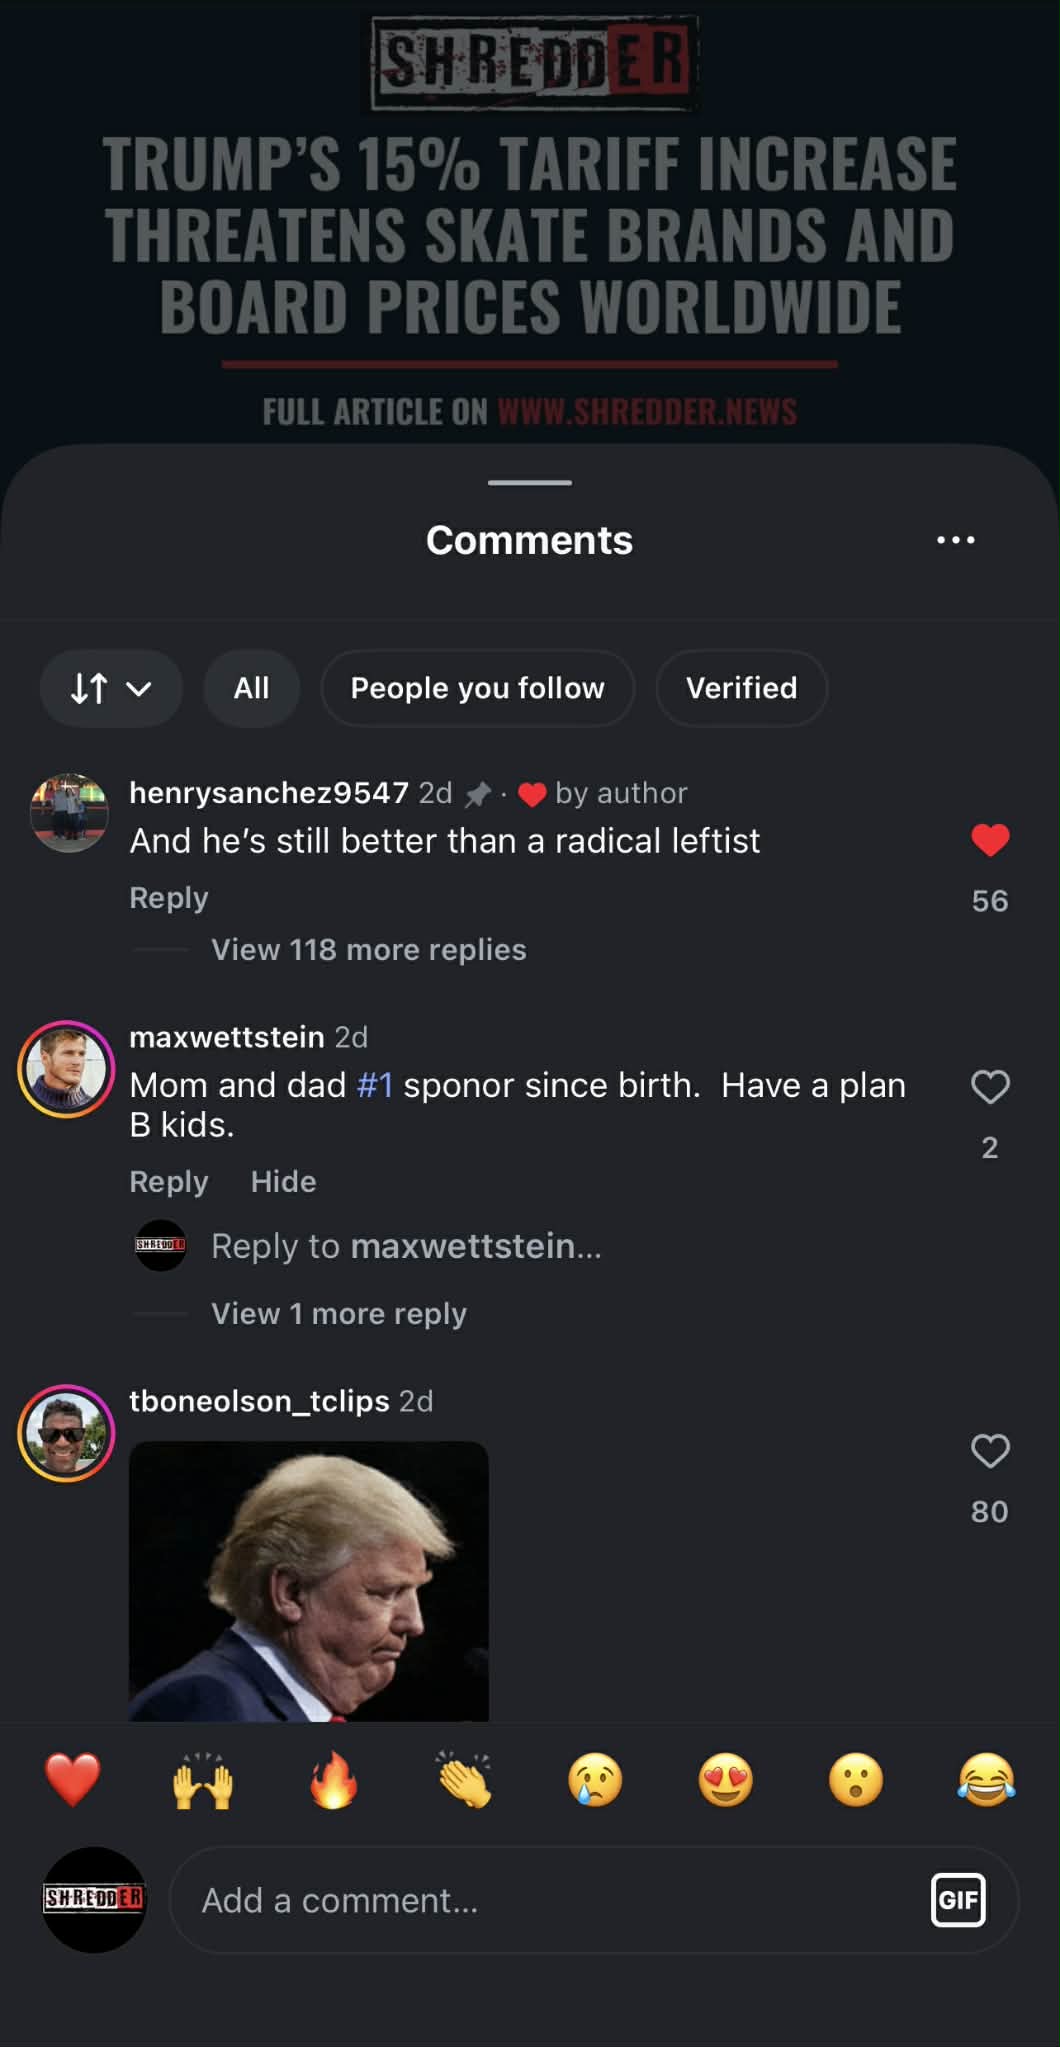Send the heart-eyes emoji reaction
This screenshot has height=2047, width=1060.
point(726,1781)
